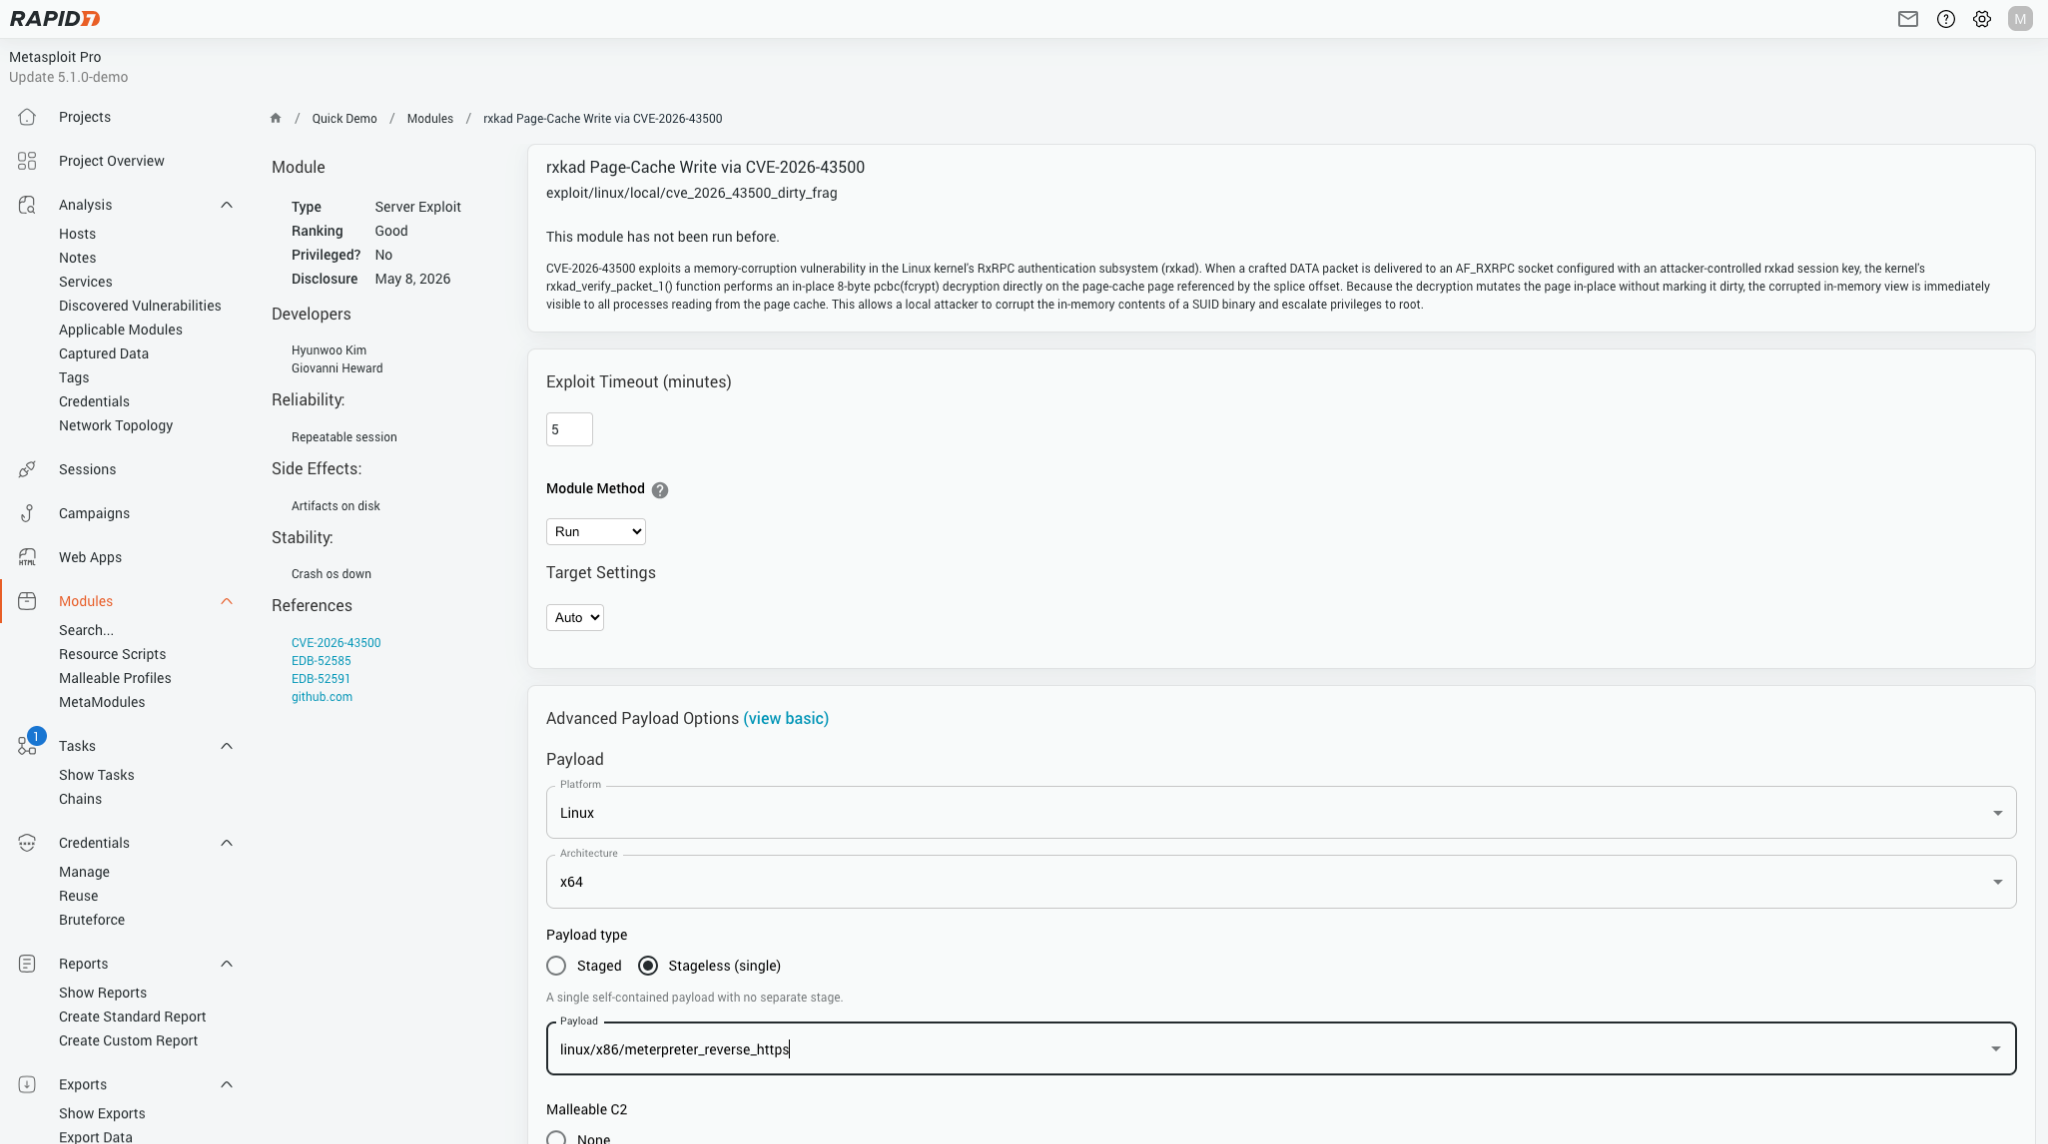Open the mail notifications icon
The height and width of the screenshot is (1144, 2048).
pyautogui.click(x=1908, y=19)
